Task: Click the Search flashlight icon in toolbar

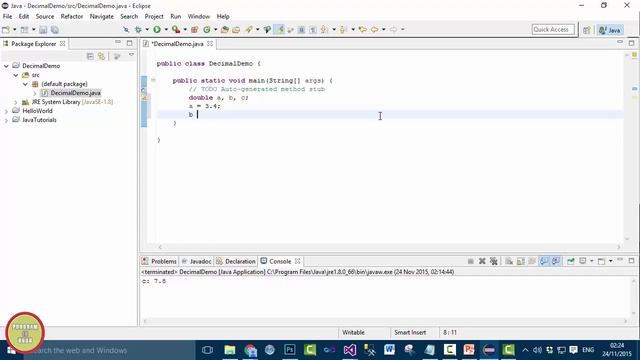Action: click(249, 29)
